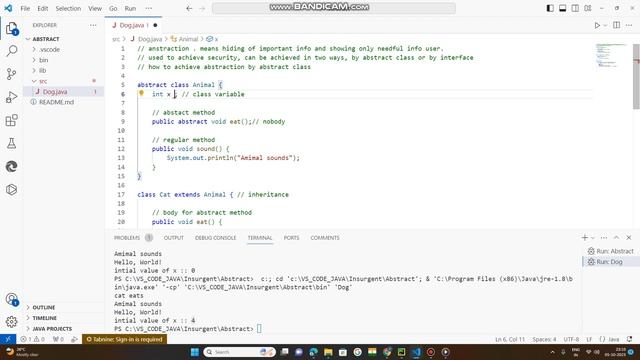Screen dimensions: 640x360
Task: Click Ln 6, Col 11 status entry
Action: click(510, 339)
